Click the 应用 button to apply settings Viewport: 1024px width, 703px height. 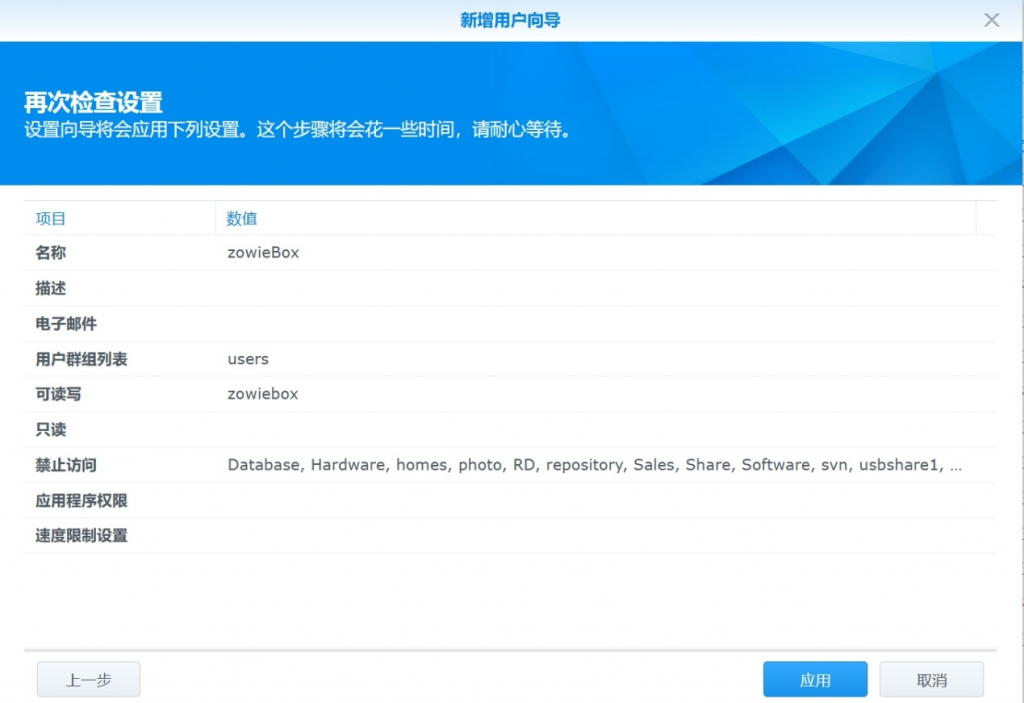815,679
